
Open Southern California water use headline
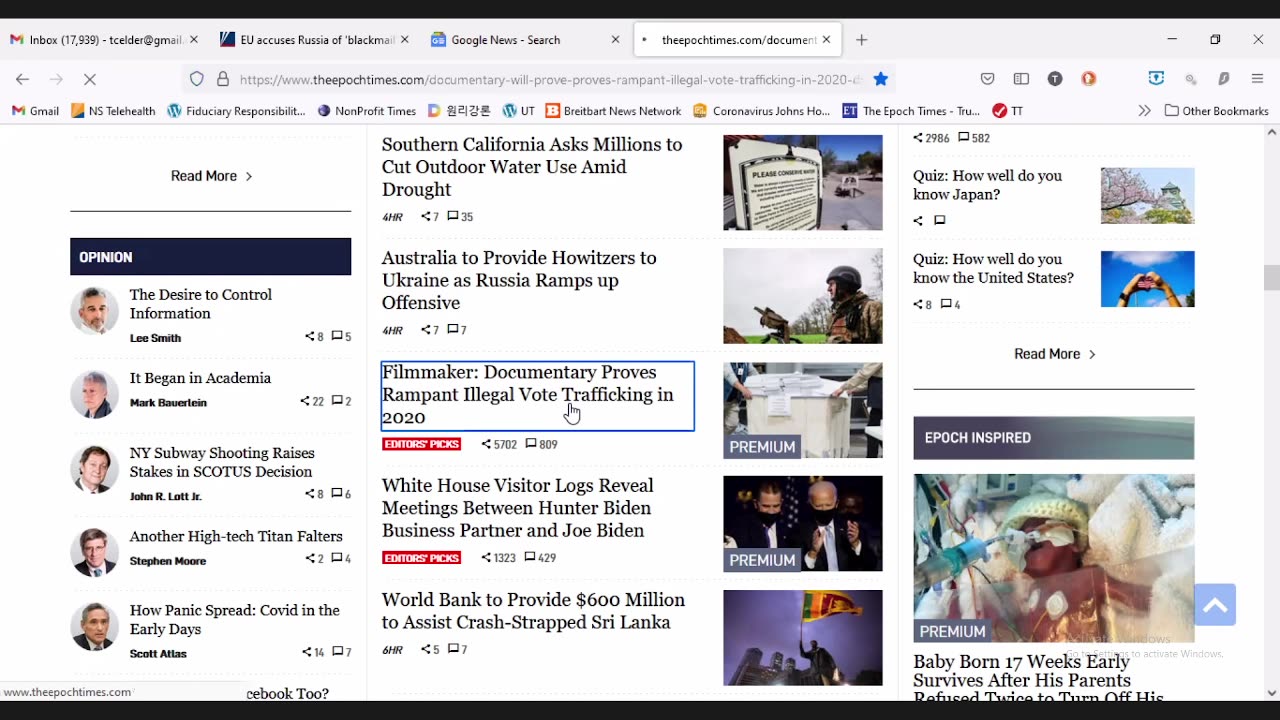click(532, 167)
